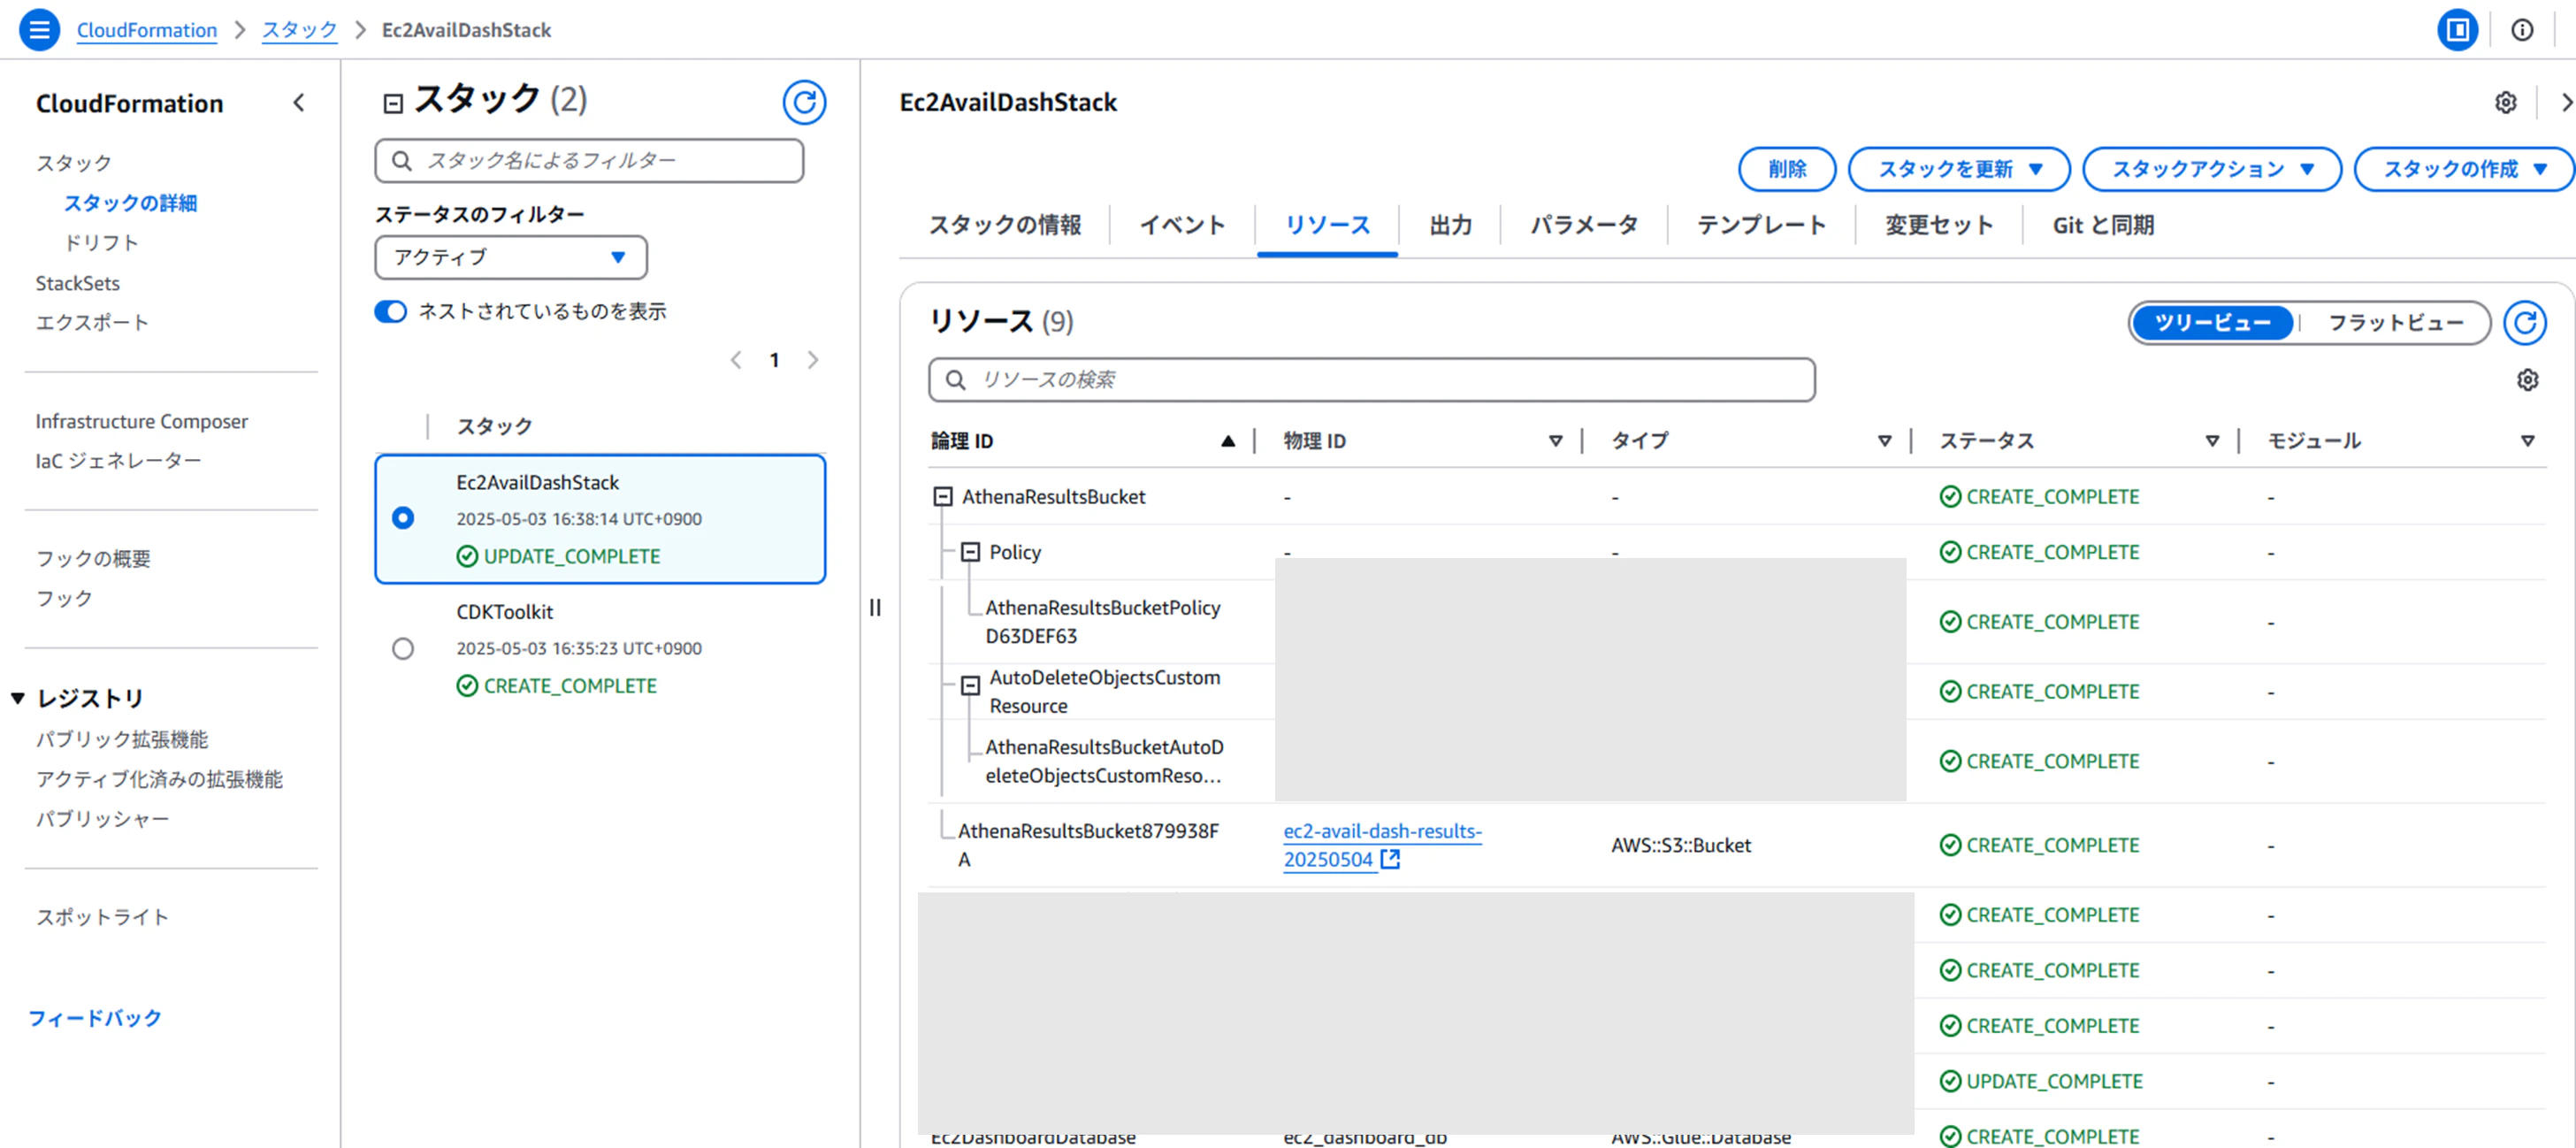Image resolution: width=2576 pixels, height=1148 pixels.
Task: Select the CDKToolkit stack radio button
Action: (403, 648)
